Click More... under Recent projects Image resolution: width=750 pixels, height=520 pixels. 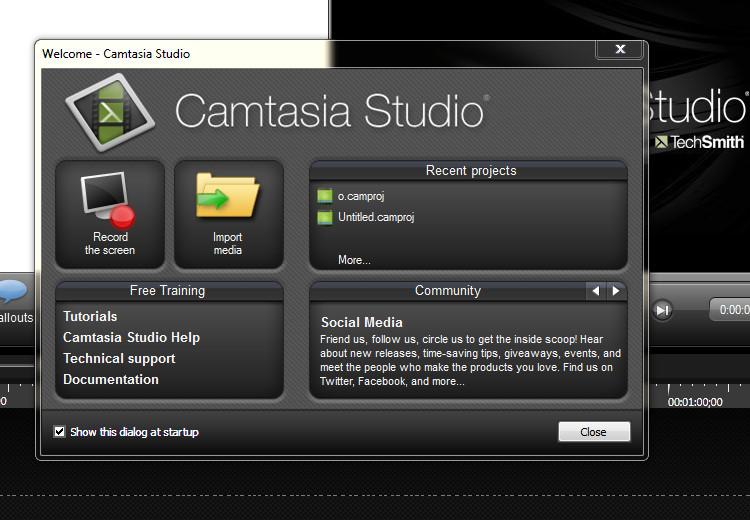[x=354, y=260]
